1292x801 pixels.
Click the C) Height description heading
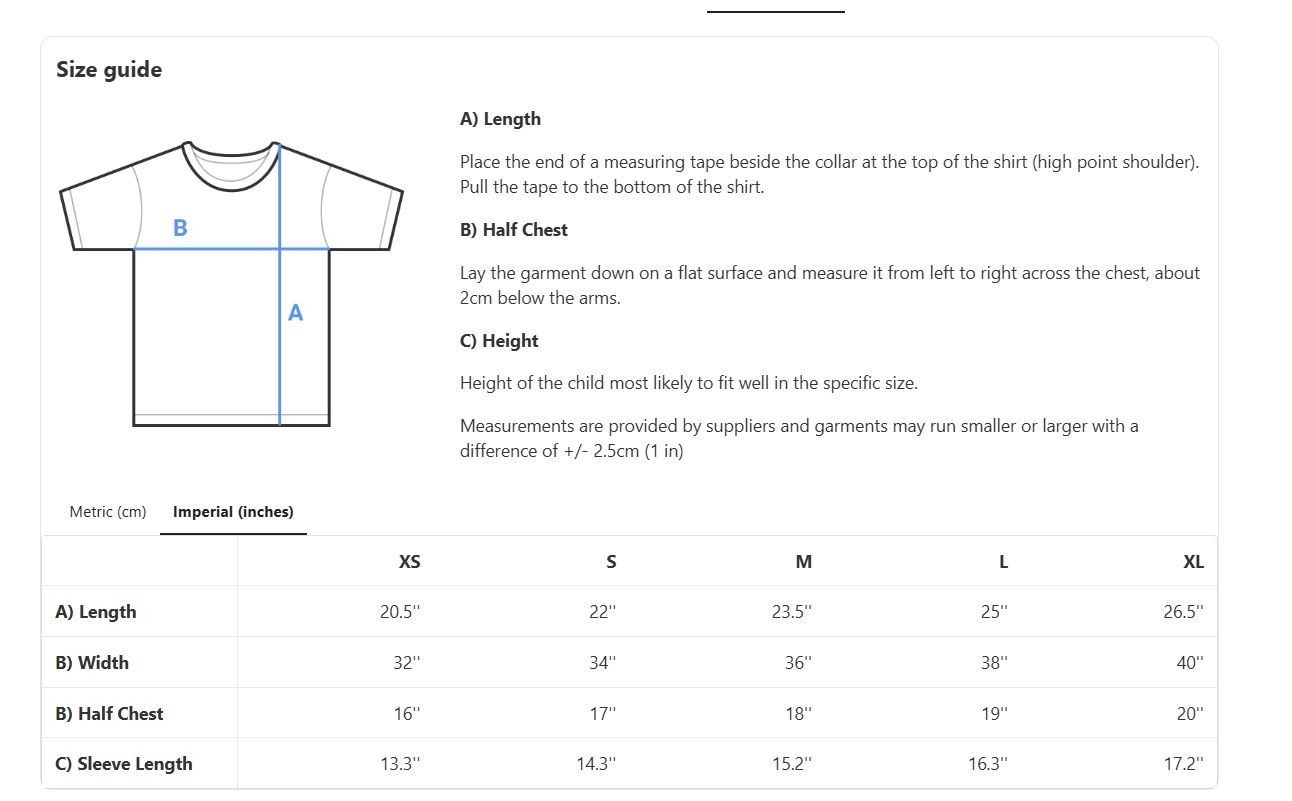coord(499,341)
